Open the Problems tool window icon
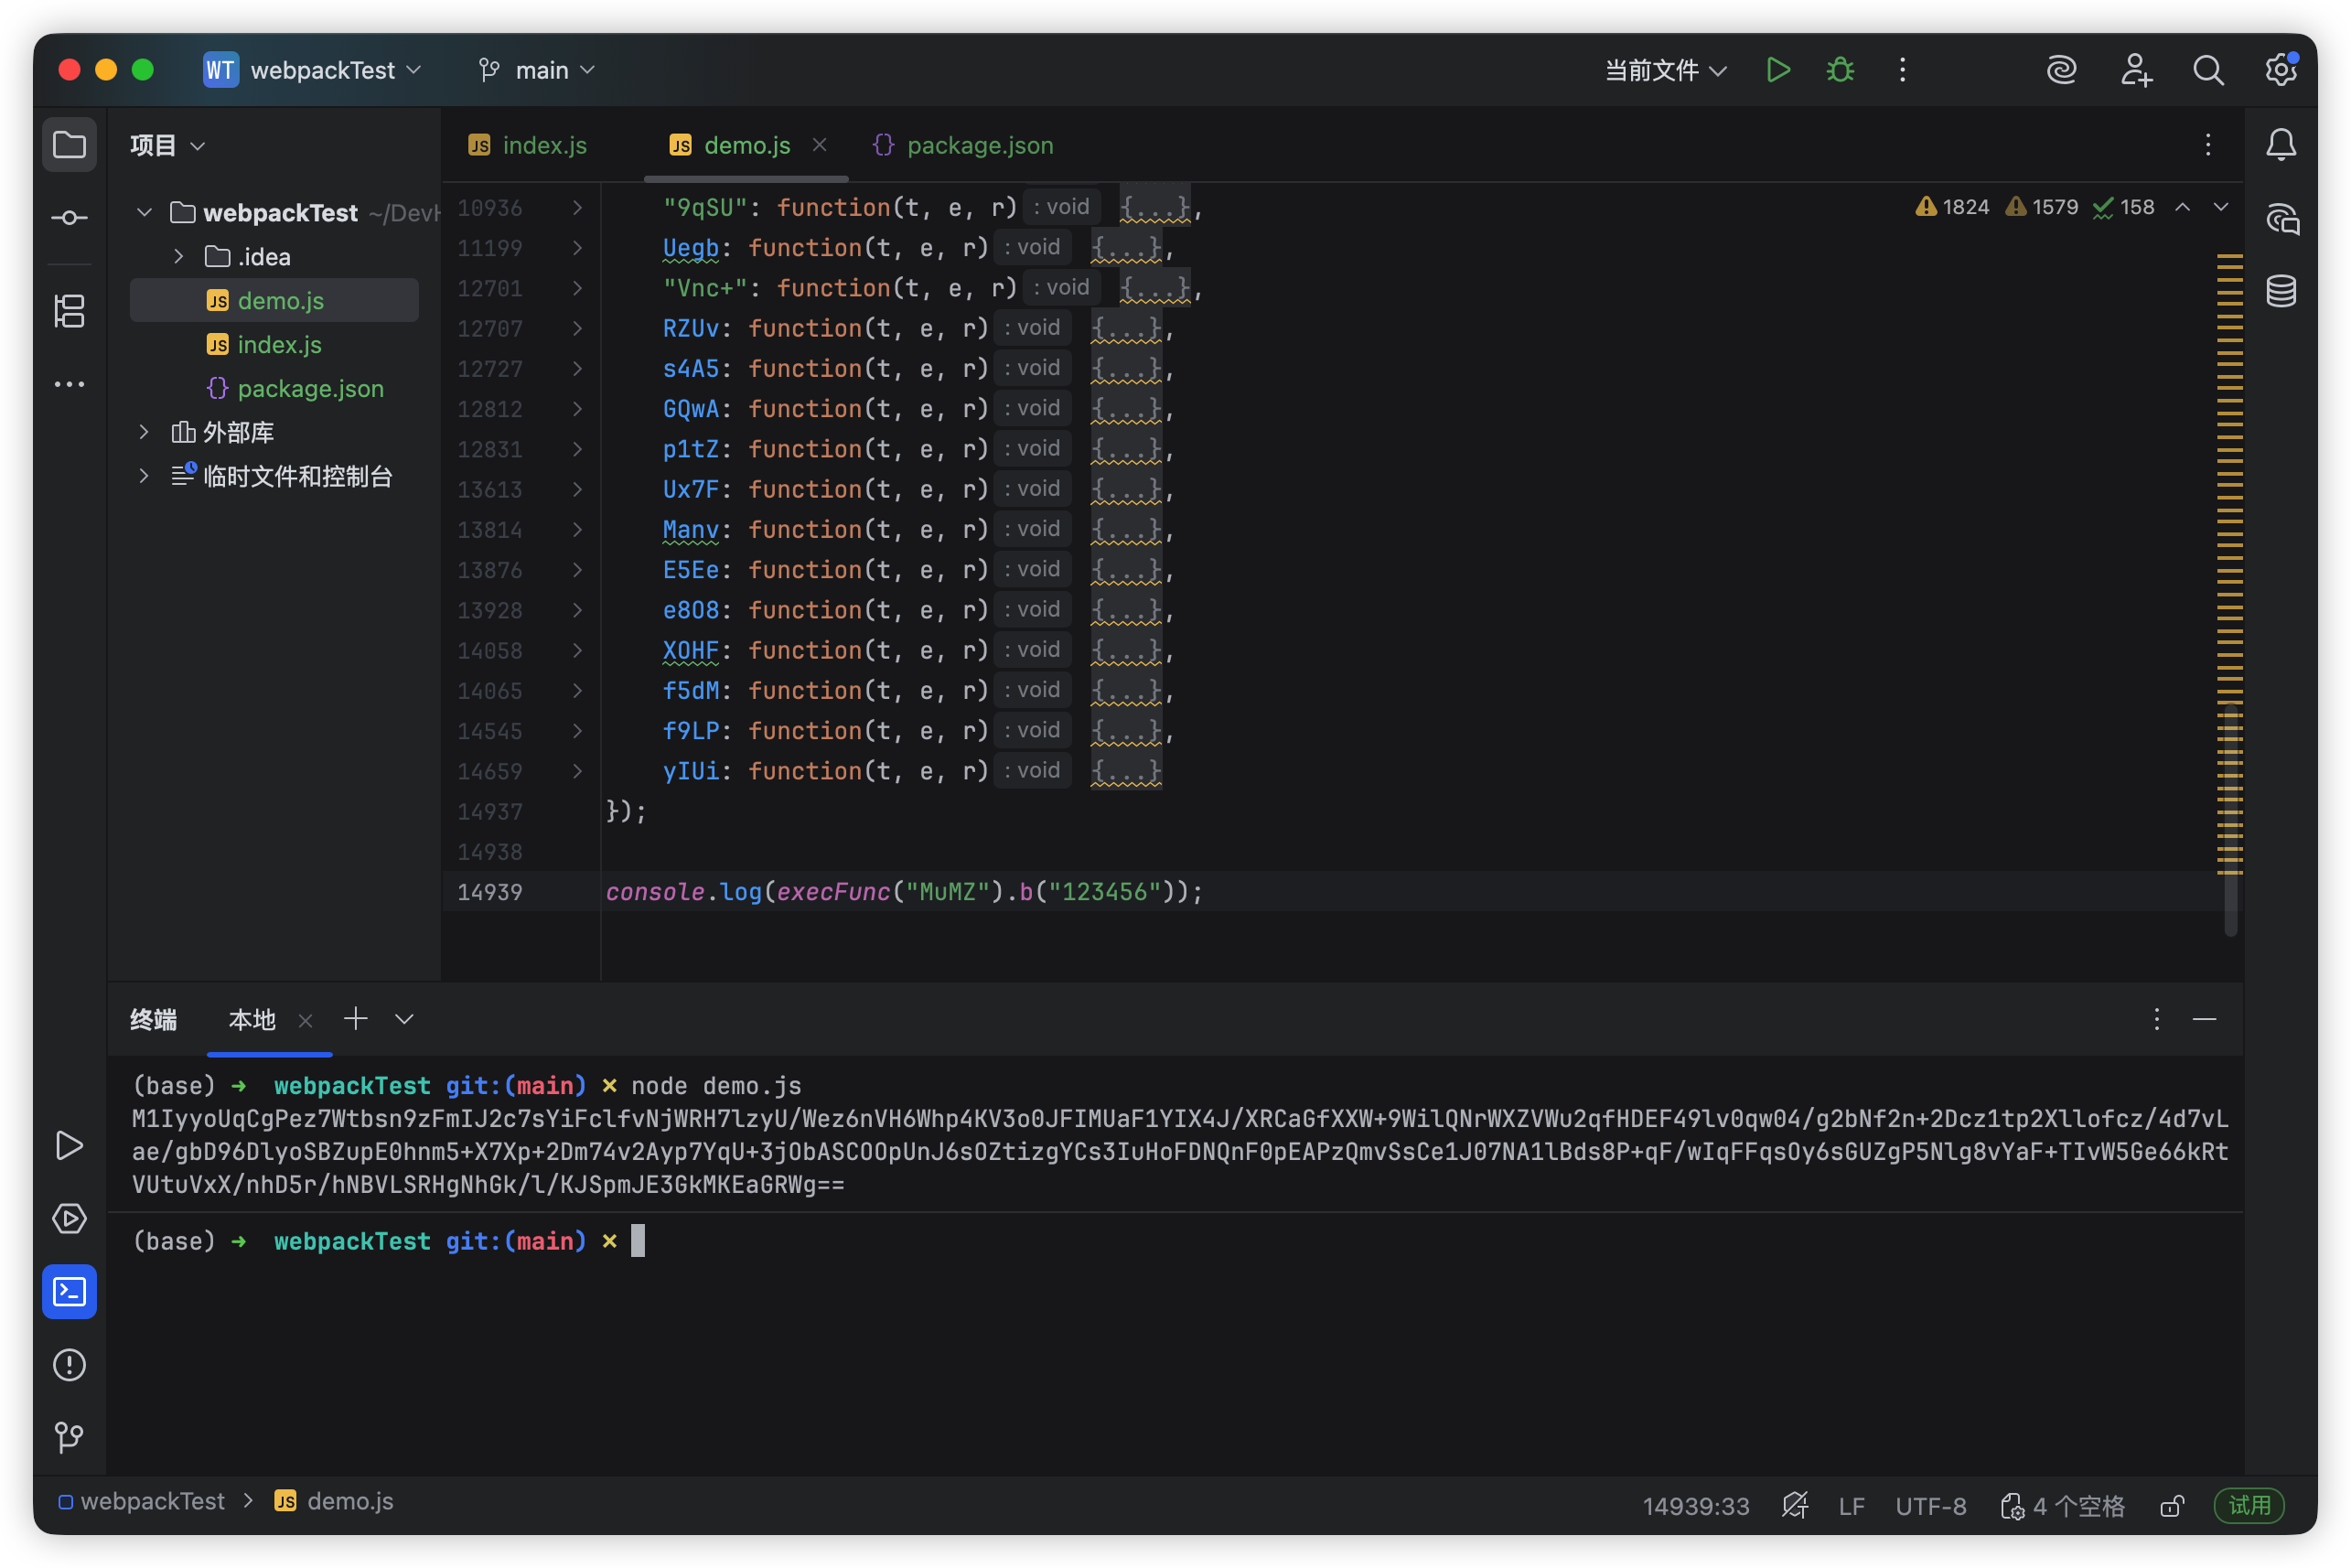 pyautogui.click(x=69, y=1364)
